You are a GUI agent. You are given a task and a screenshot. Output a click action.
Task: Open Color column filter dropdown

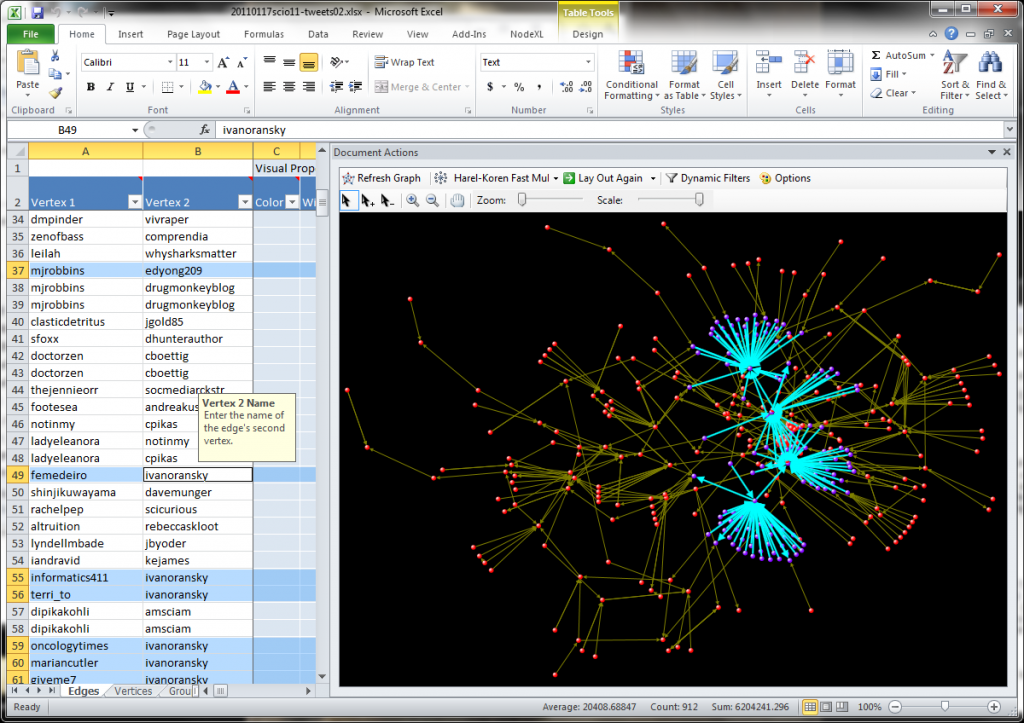tap(292, 202)
